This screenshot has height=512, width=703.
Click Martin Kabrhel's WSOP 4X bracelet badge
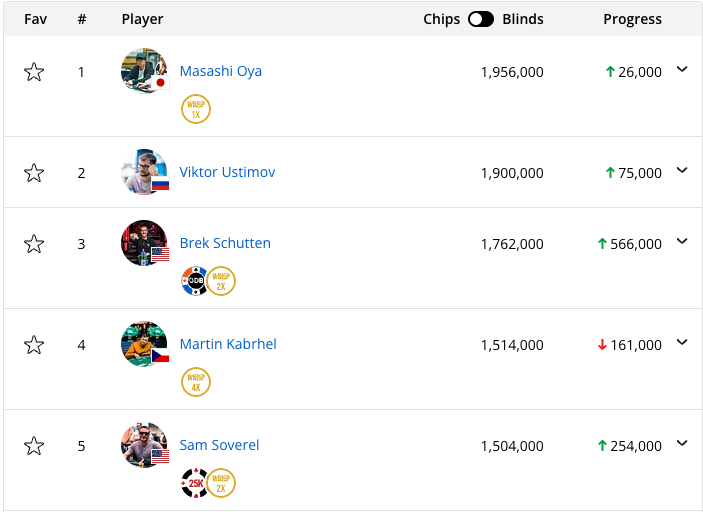(x=196, y=382)
